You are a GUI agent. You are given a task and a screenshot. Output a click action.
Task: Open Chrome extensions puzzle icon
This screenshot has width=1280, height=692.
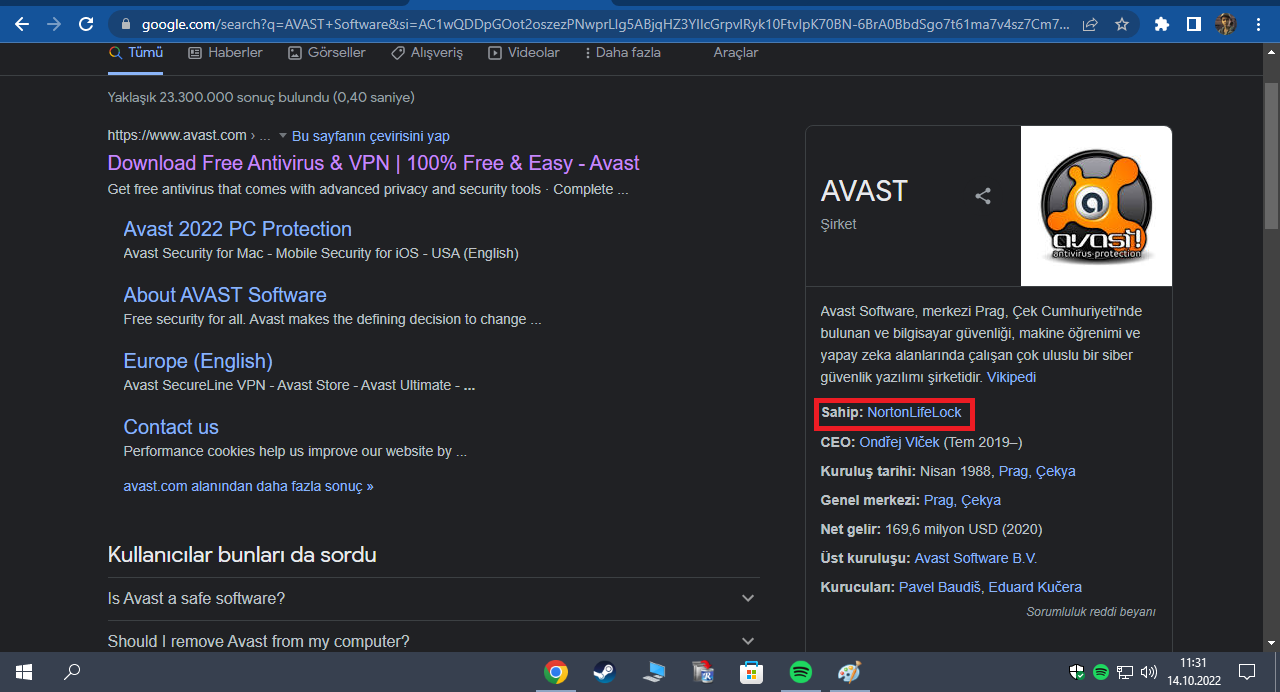pos(1161,23)
